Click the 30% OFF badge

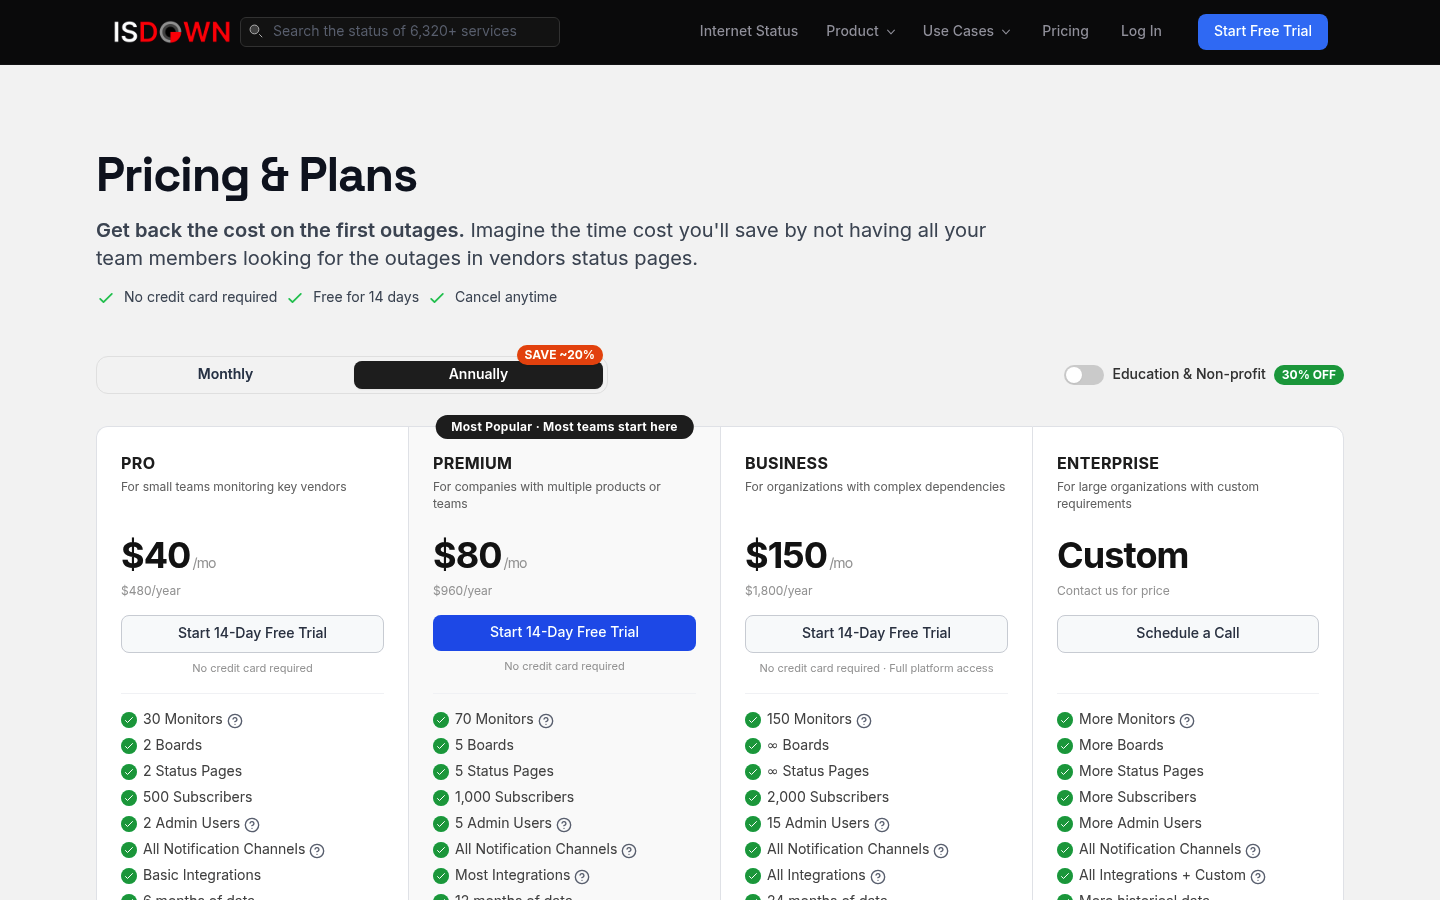(1309, 375)
